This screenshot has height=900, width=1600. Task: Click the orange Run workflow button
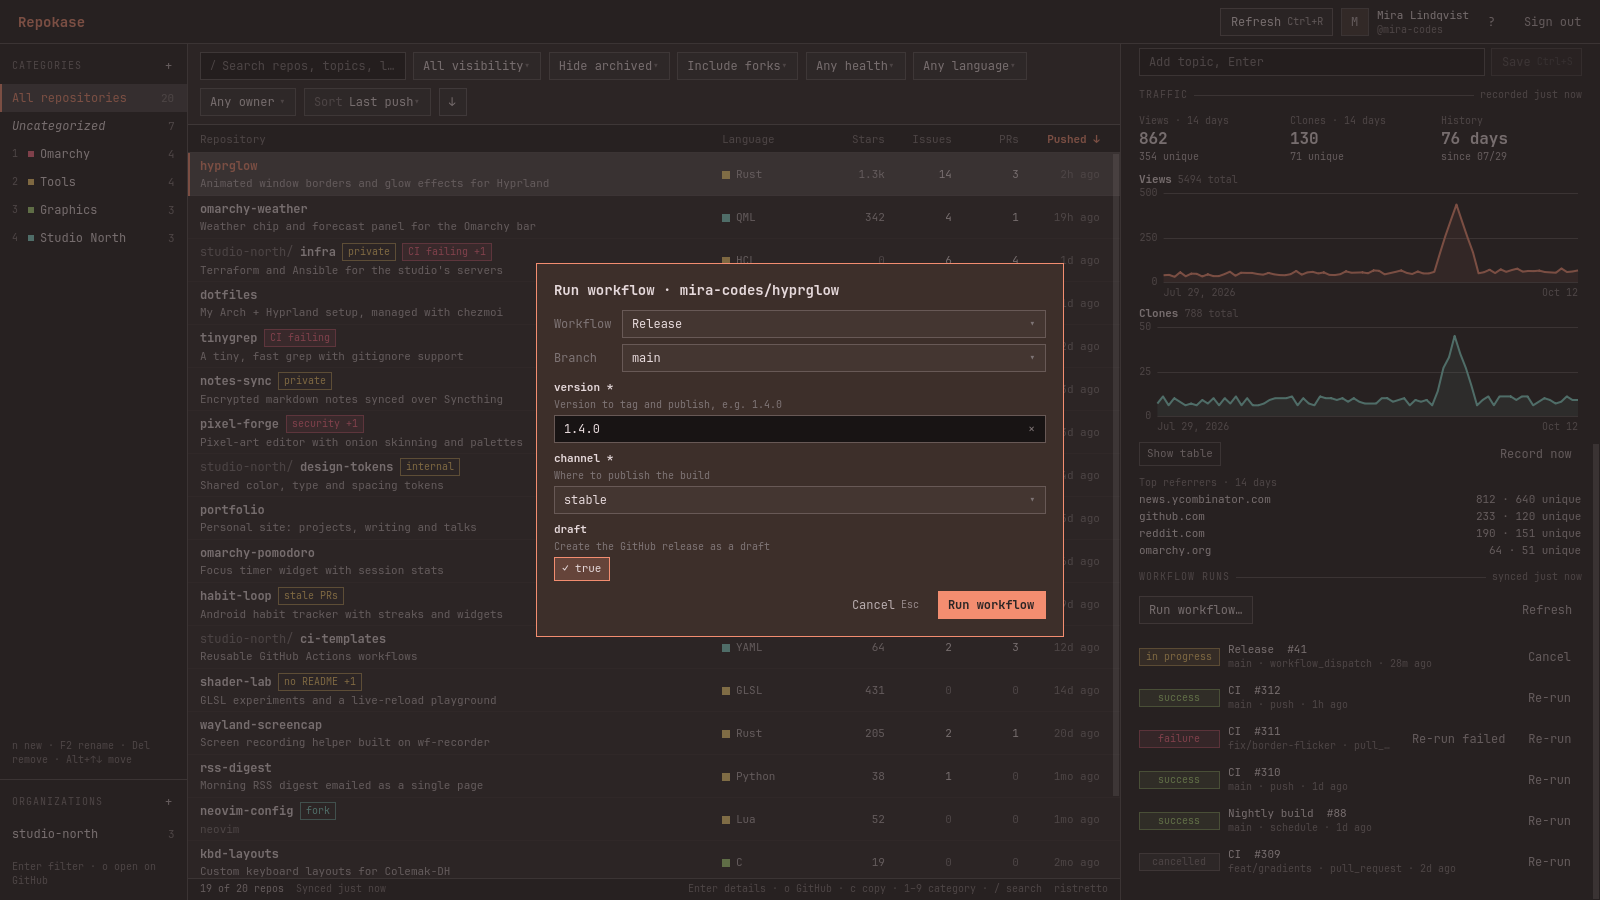992,605
